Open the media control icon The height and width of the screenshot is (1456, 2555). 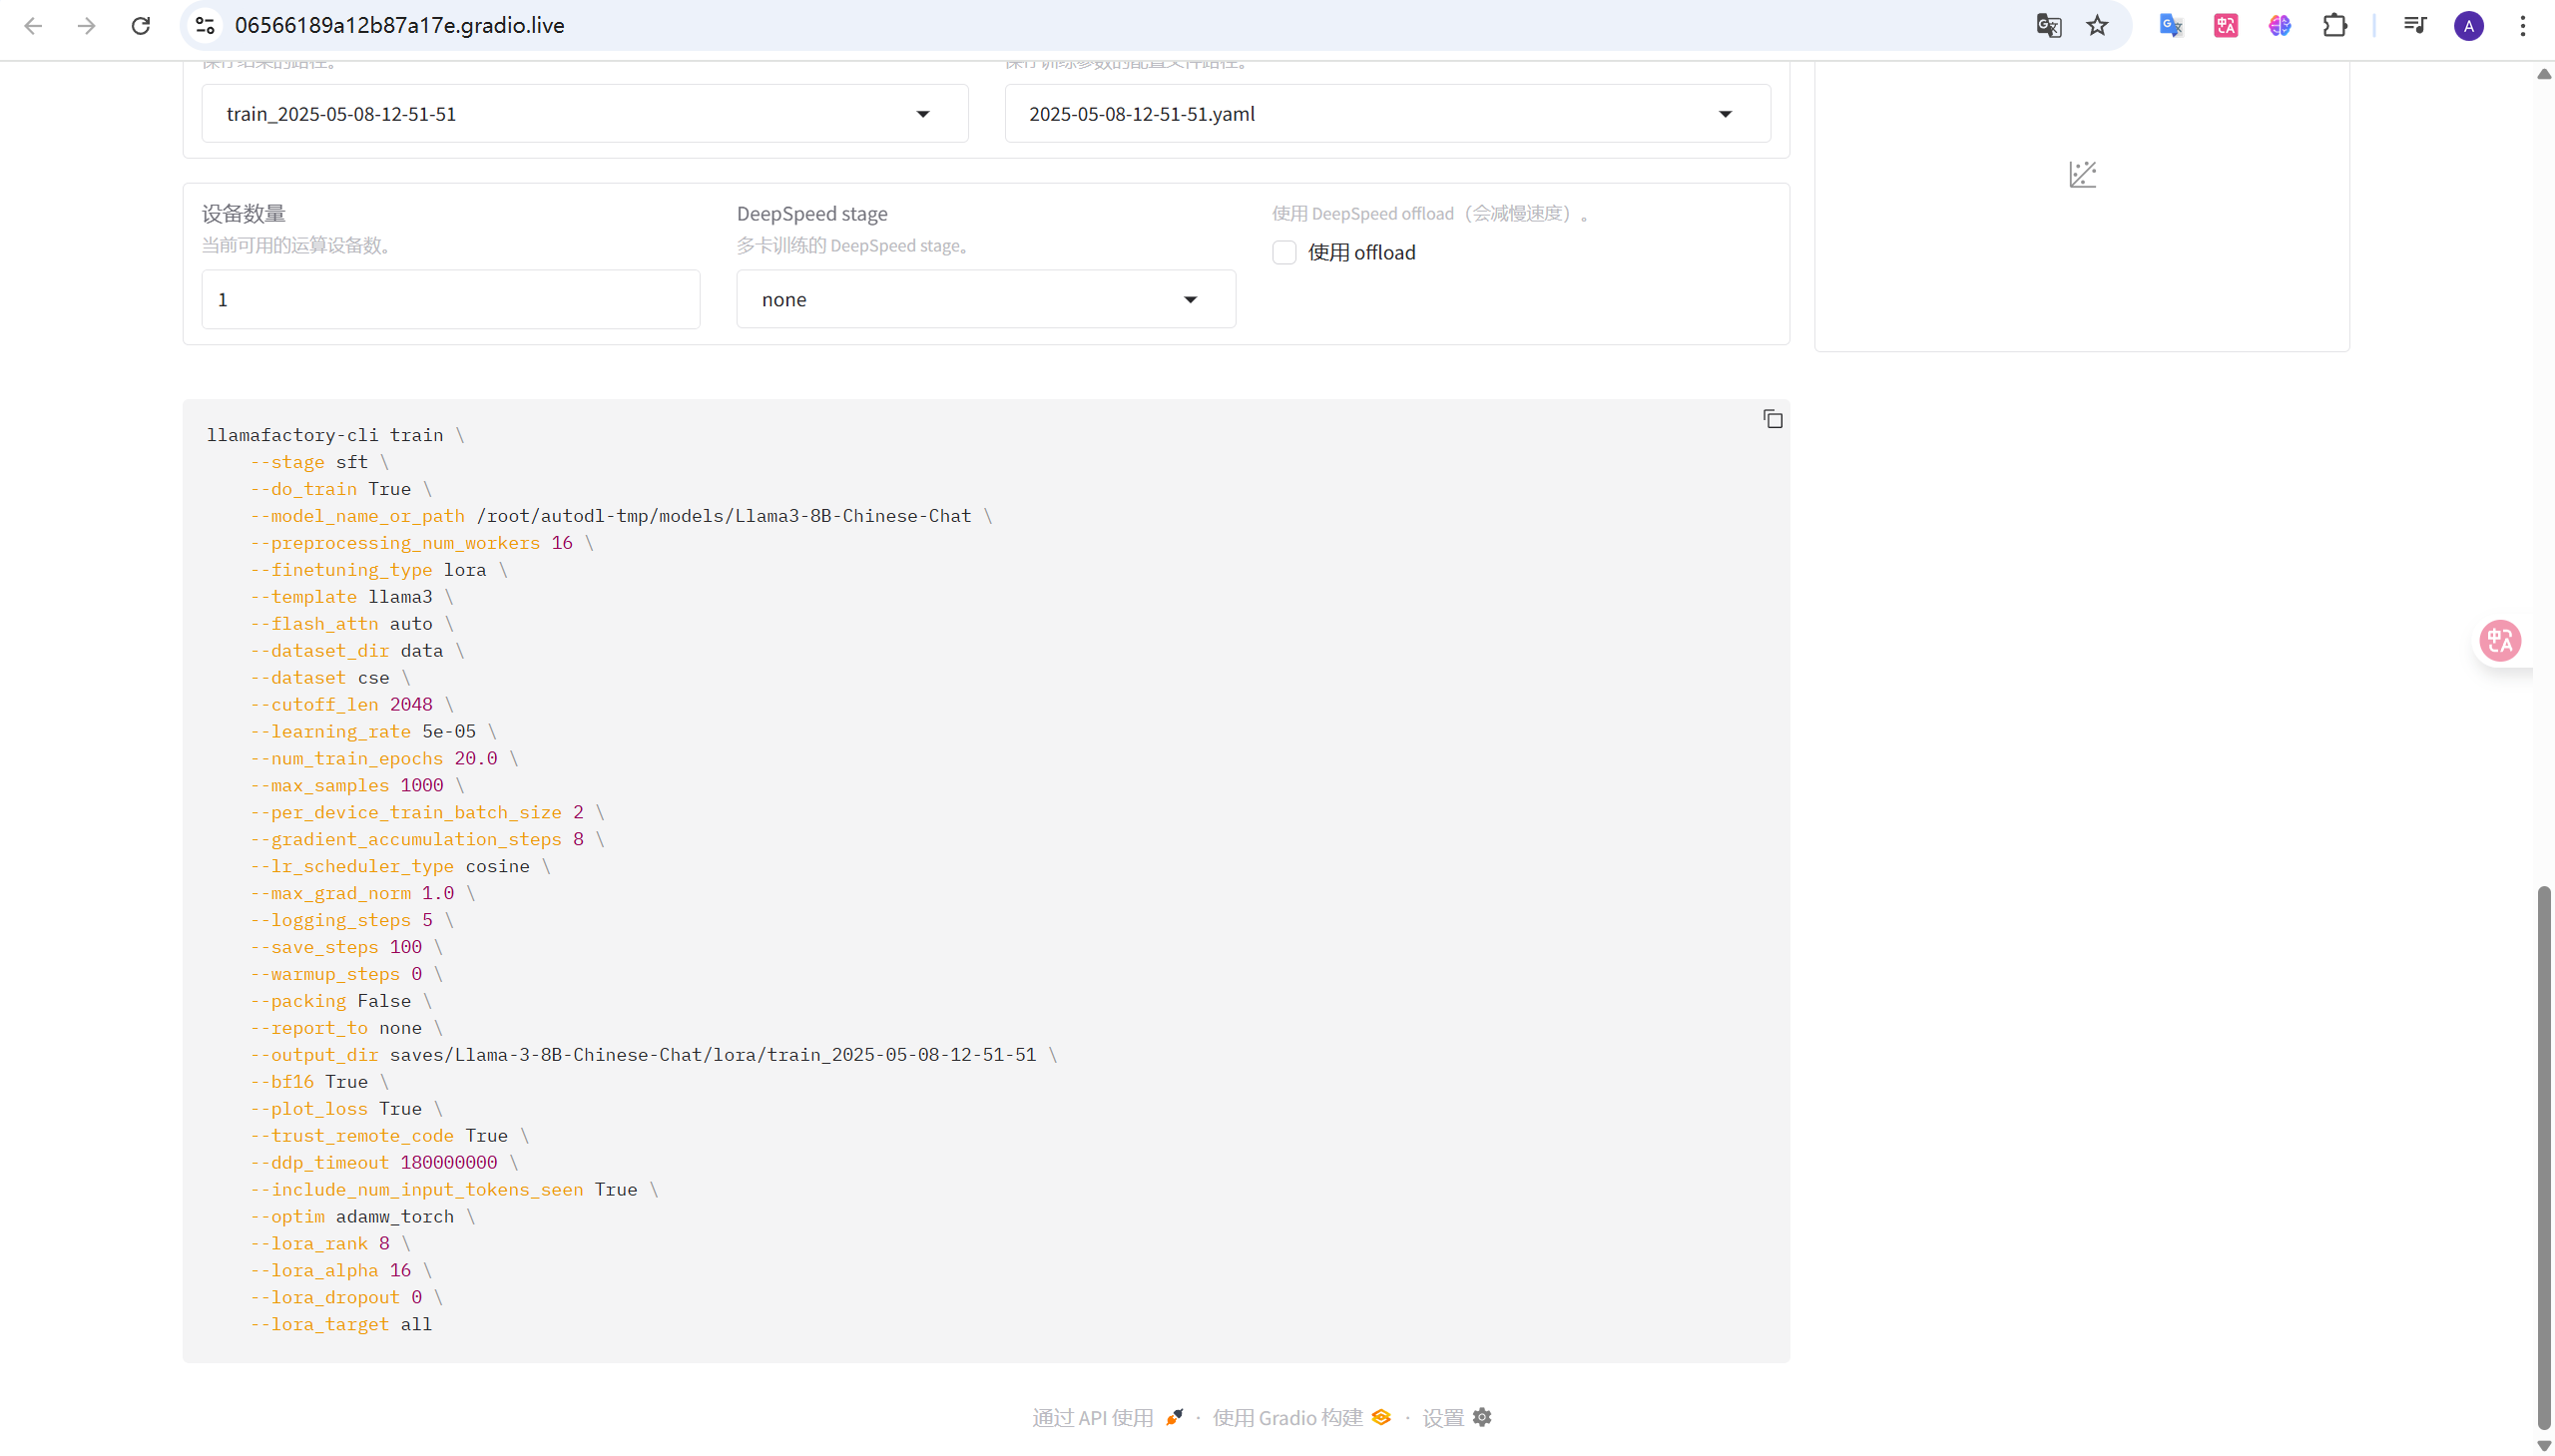point(2414,26)
